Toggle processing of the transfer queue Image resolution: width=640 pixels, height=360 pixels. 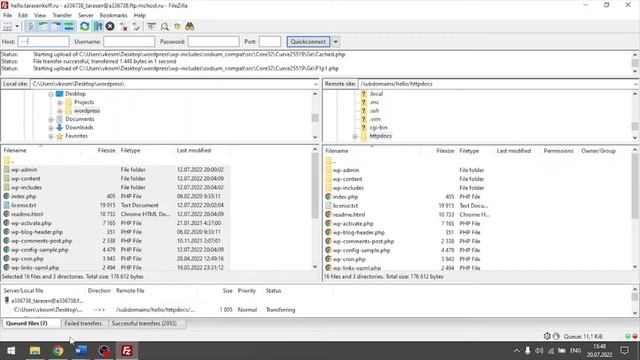pos(98,27)
